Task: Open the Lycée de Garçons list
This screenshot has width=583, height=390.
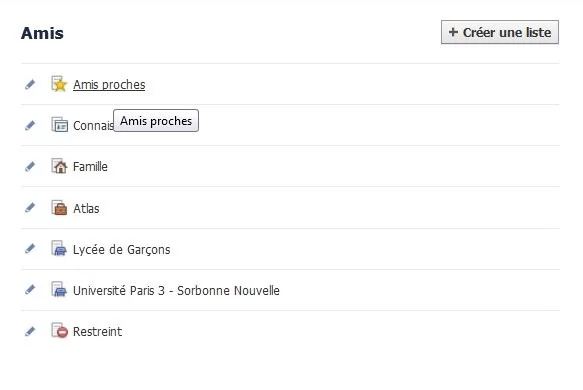Action: 122,249
